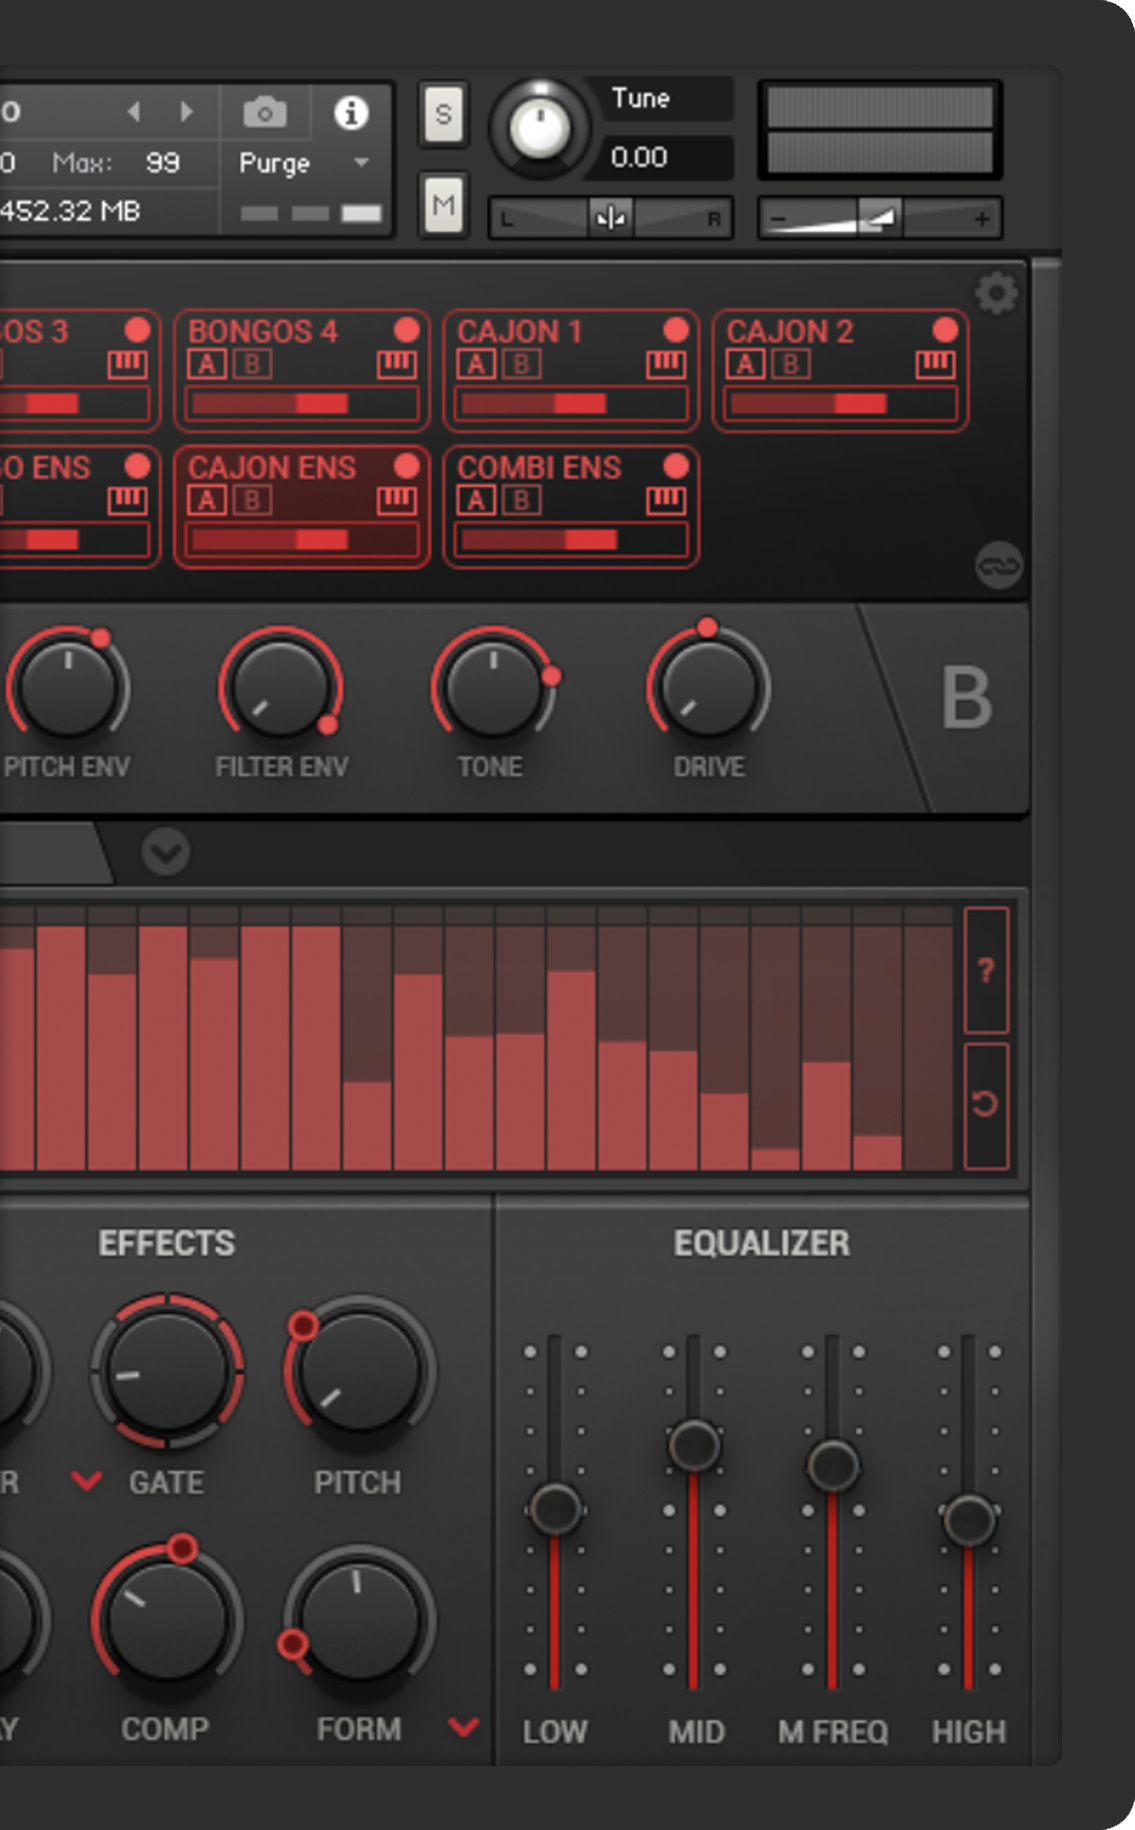Open the Purge dropdown menu

click(304, 163)
